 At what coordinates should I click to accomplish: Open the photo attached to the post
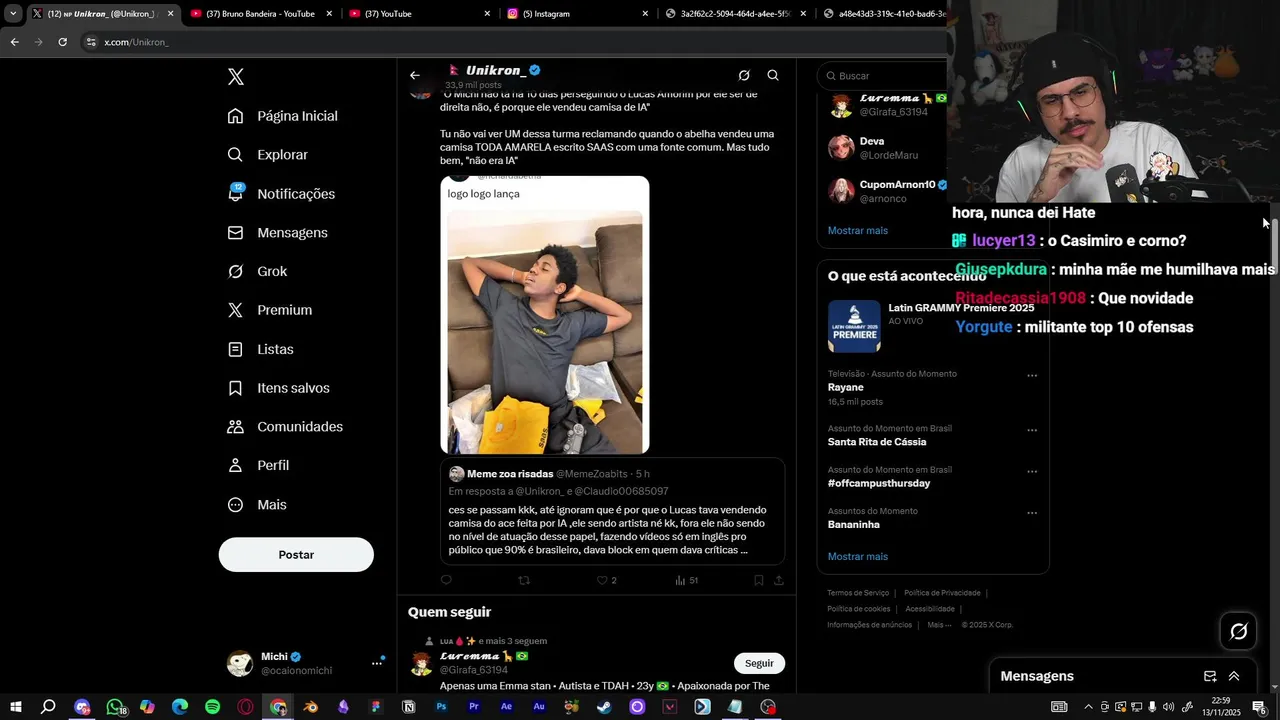545,315
